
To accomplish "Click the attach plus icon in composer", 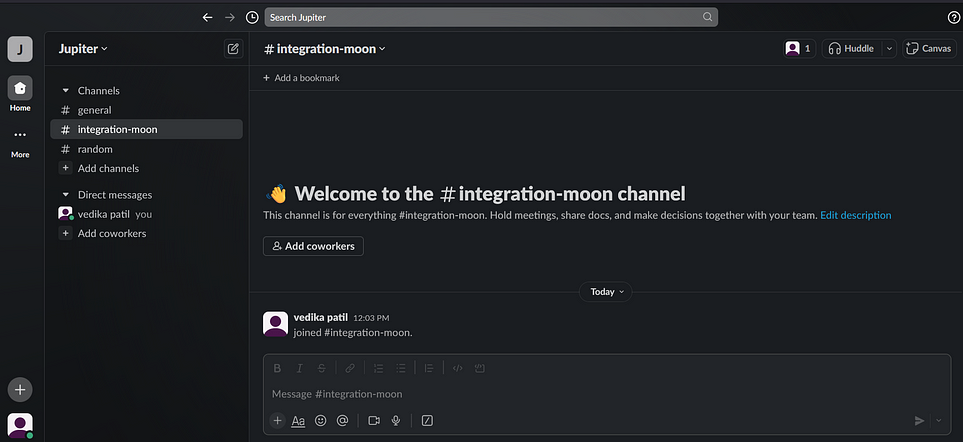I will 278,421.
